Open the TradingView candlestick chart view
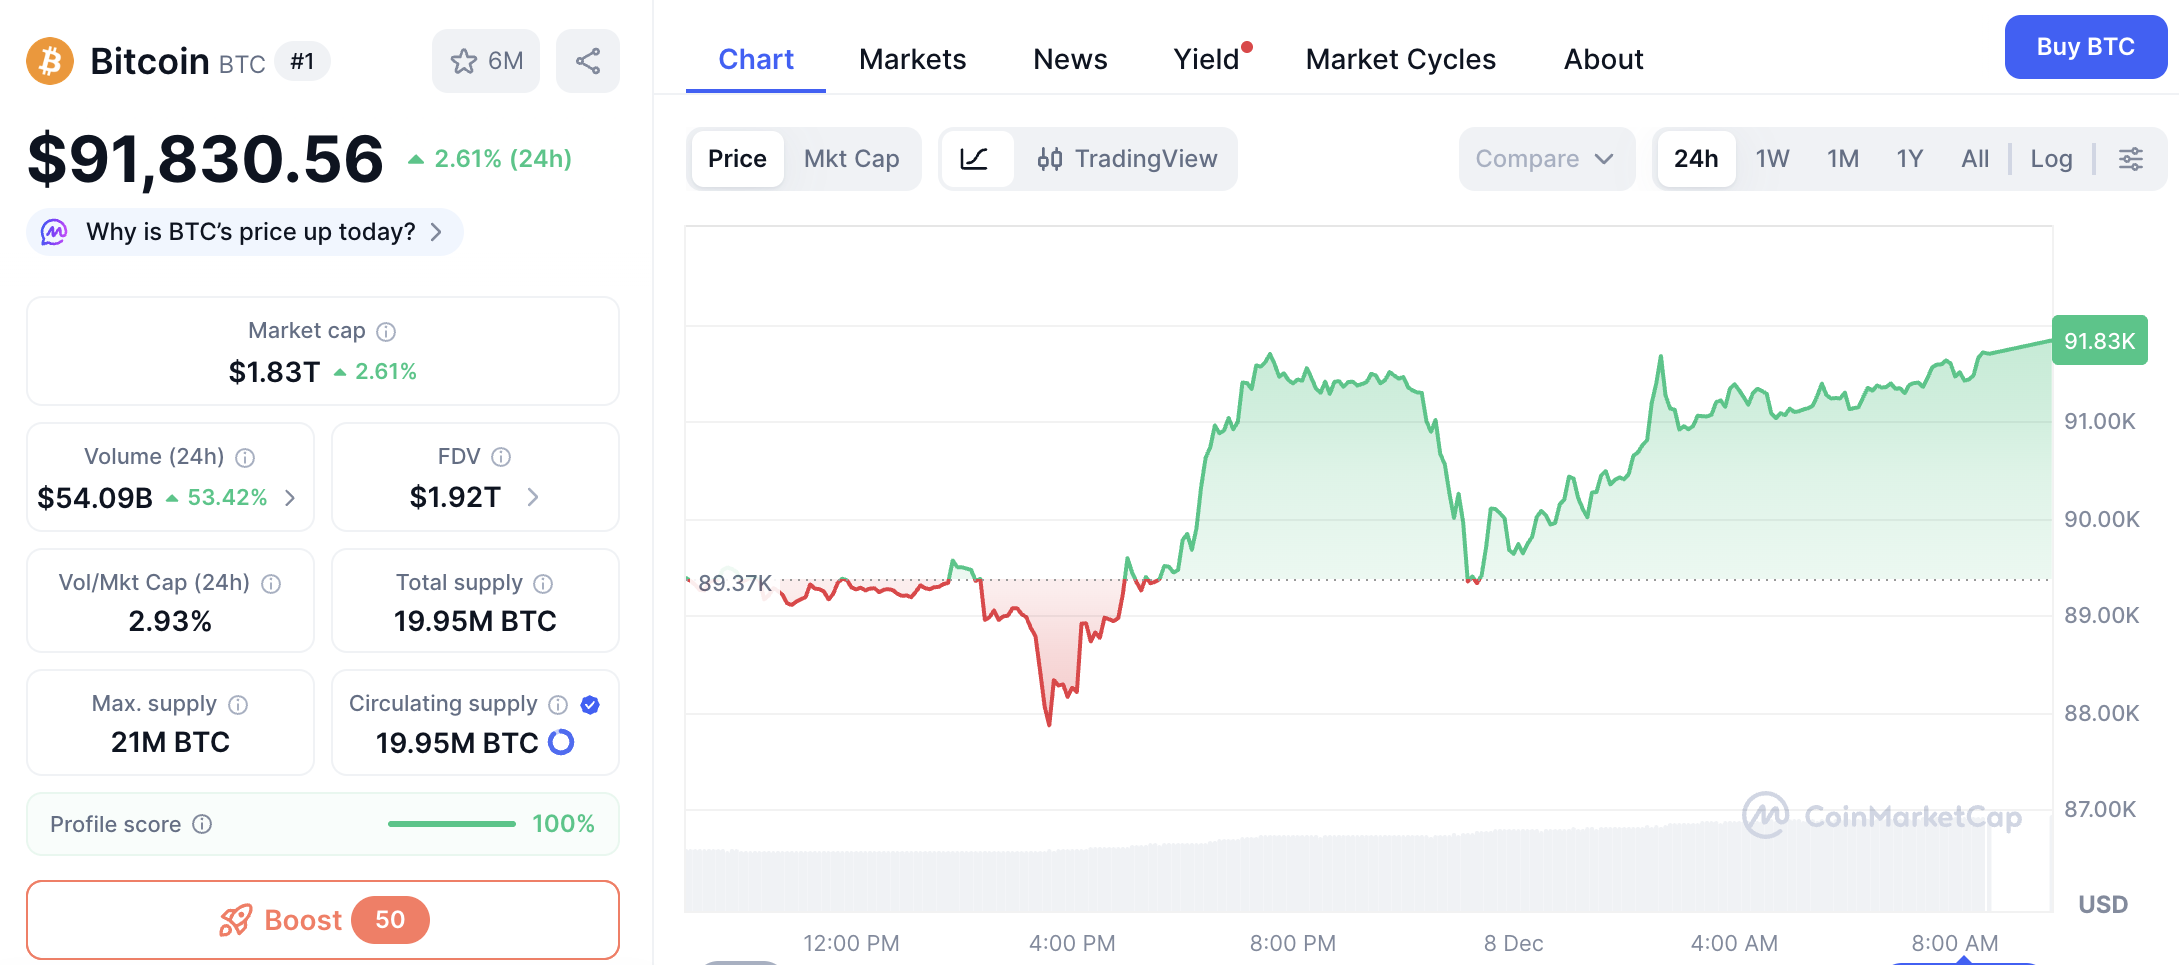Viewport: 2179px width, 965px height. pos(1128,158)
